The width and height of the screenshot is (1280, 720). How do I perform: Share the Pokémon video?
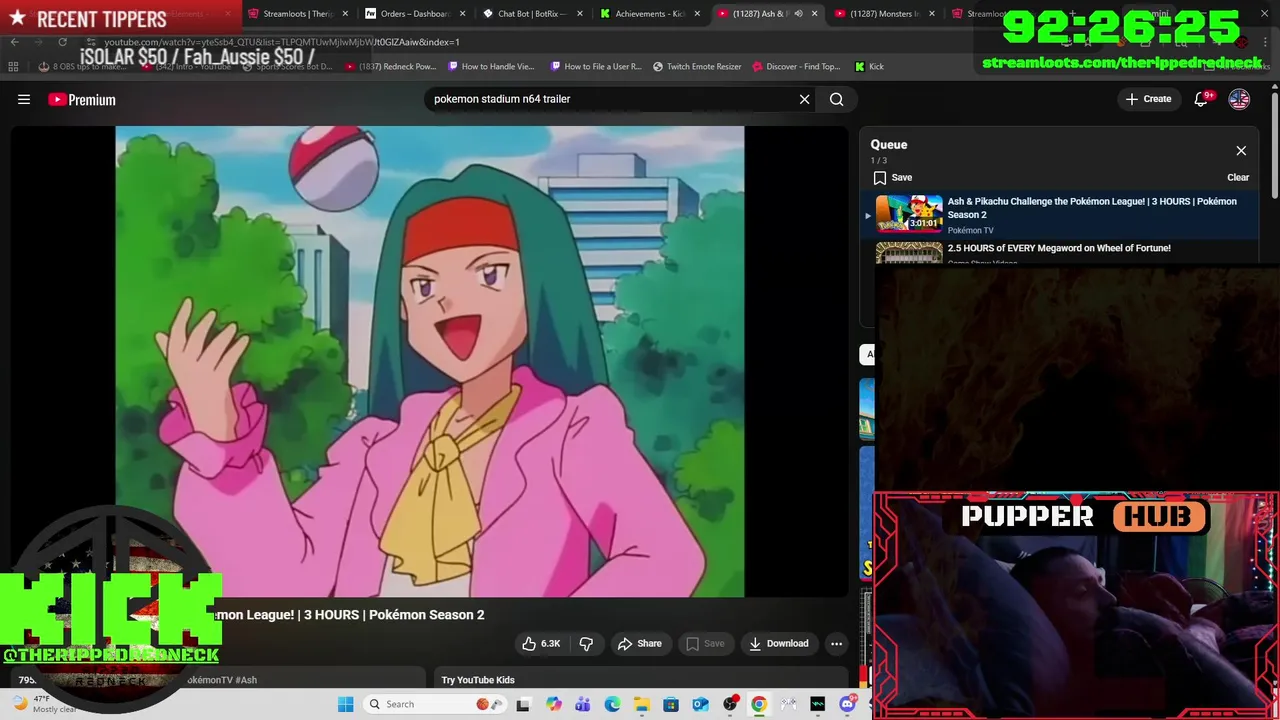click(x=640, y=644)
